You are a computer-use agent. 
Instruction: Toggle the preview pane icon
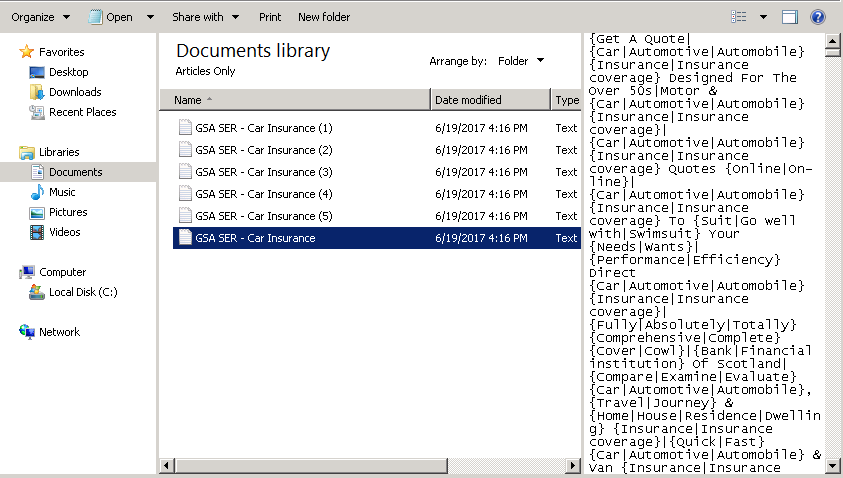(790, 17)
